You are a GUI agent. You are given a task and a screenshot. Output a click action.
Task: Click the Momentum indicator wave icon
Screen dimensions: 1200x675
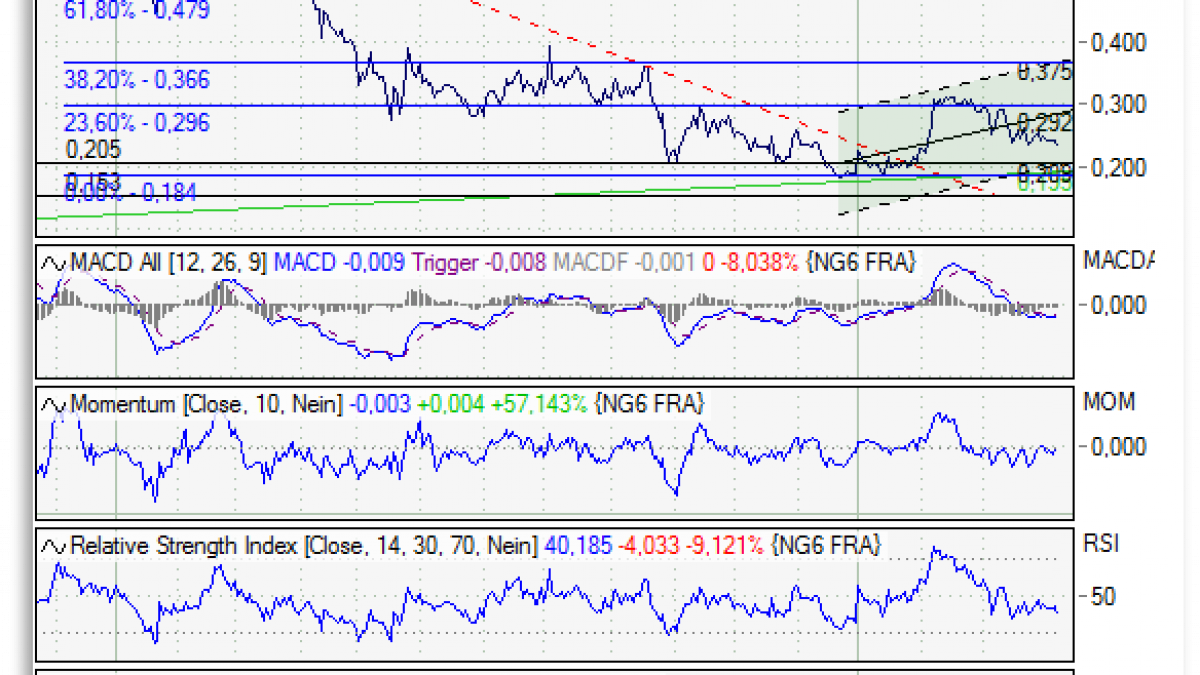point(53,405)
